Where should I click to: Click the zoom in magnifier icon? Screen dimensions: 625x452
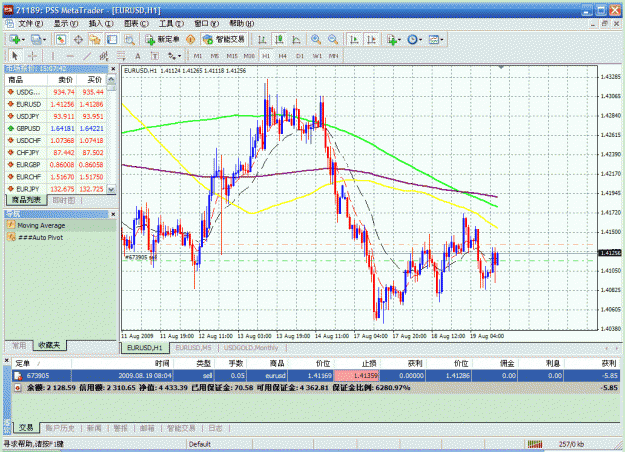pos(316,39)
